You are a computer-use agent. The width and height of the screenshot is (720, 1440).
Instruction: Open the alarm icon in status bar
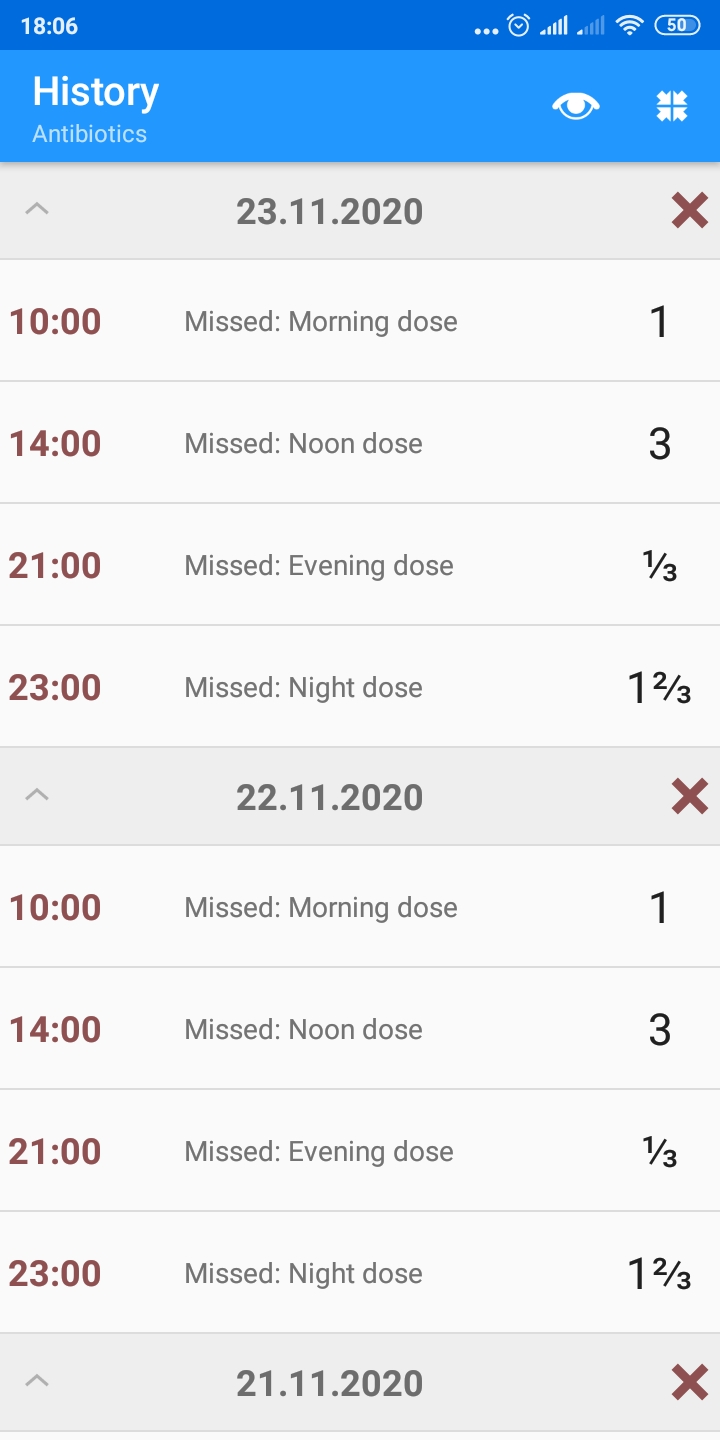pyautogui.click(x=519, y=26)
